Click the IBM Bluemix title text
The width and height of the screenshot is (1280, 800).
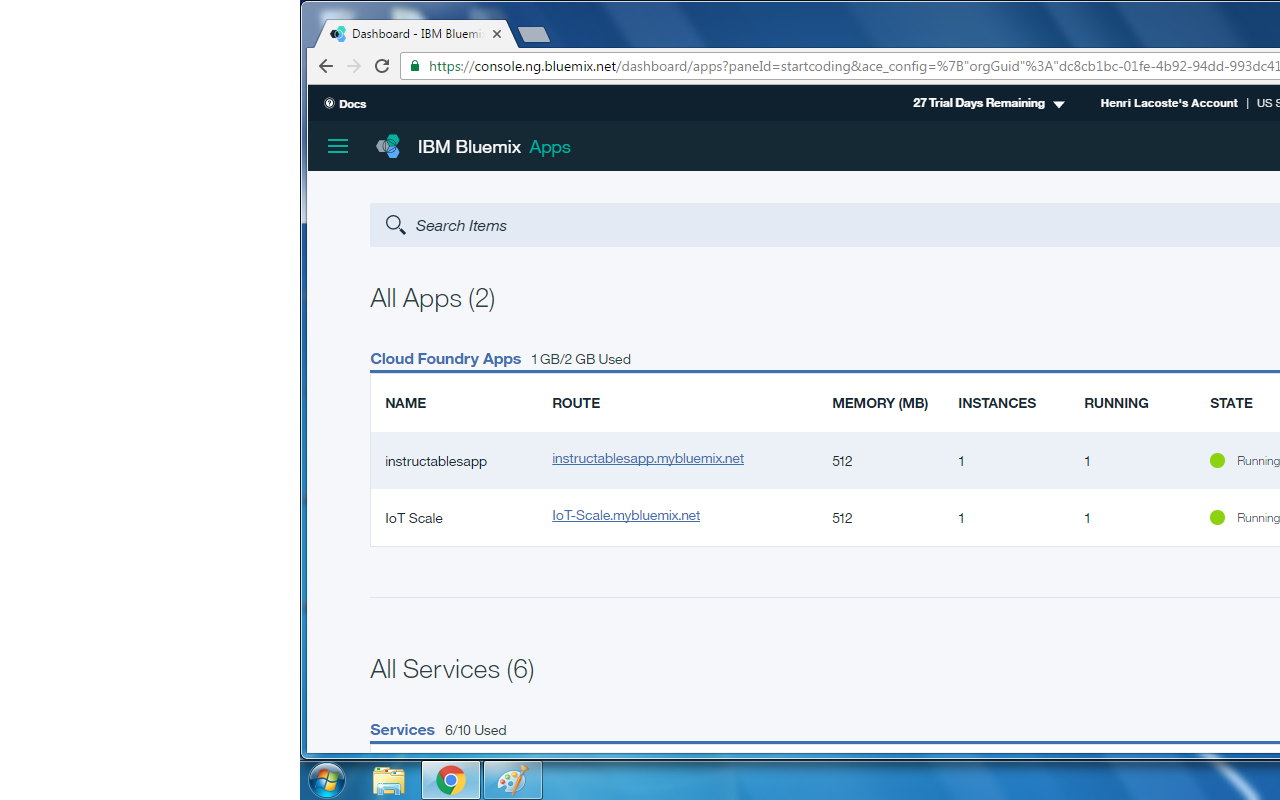(469, 147)
